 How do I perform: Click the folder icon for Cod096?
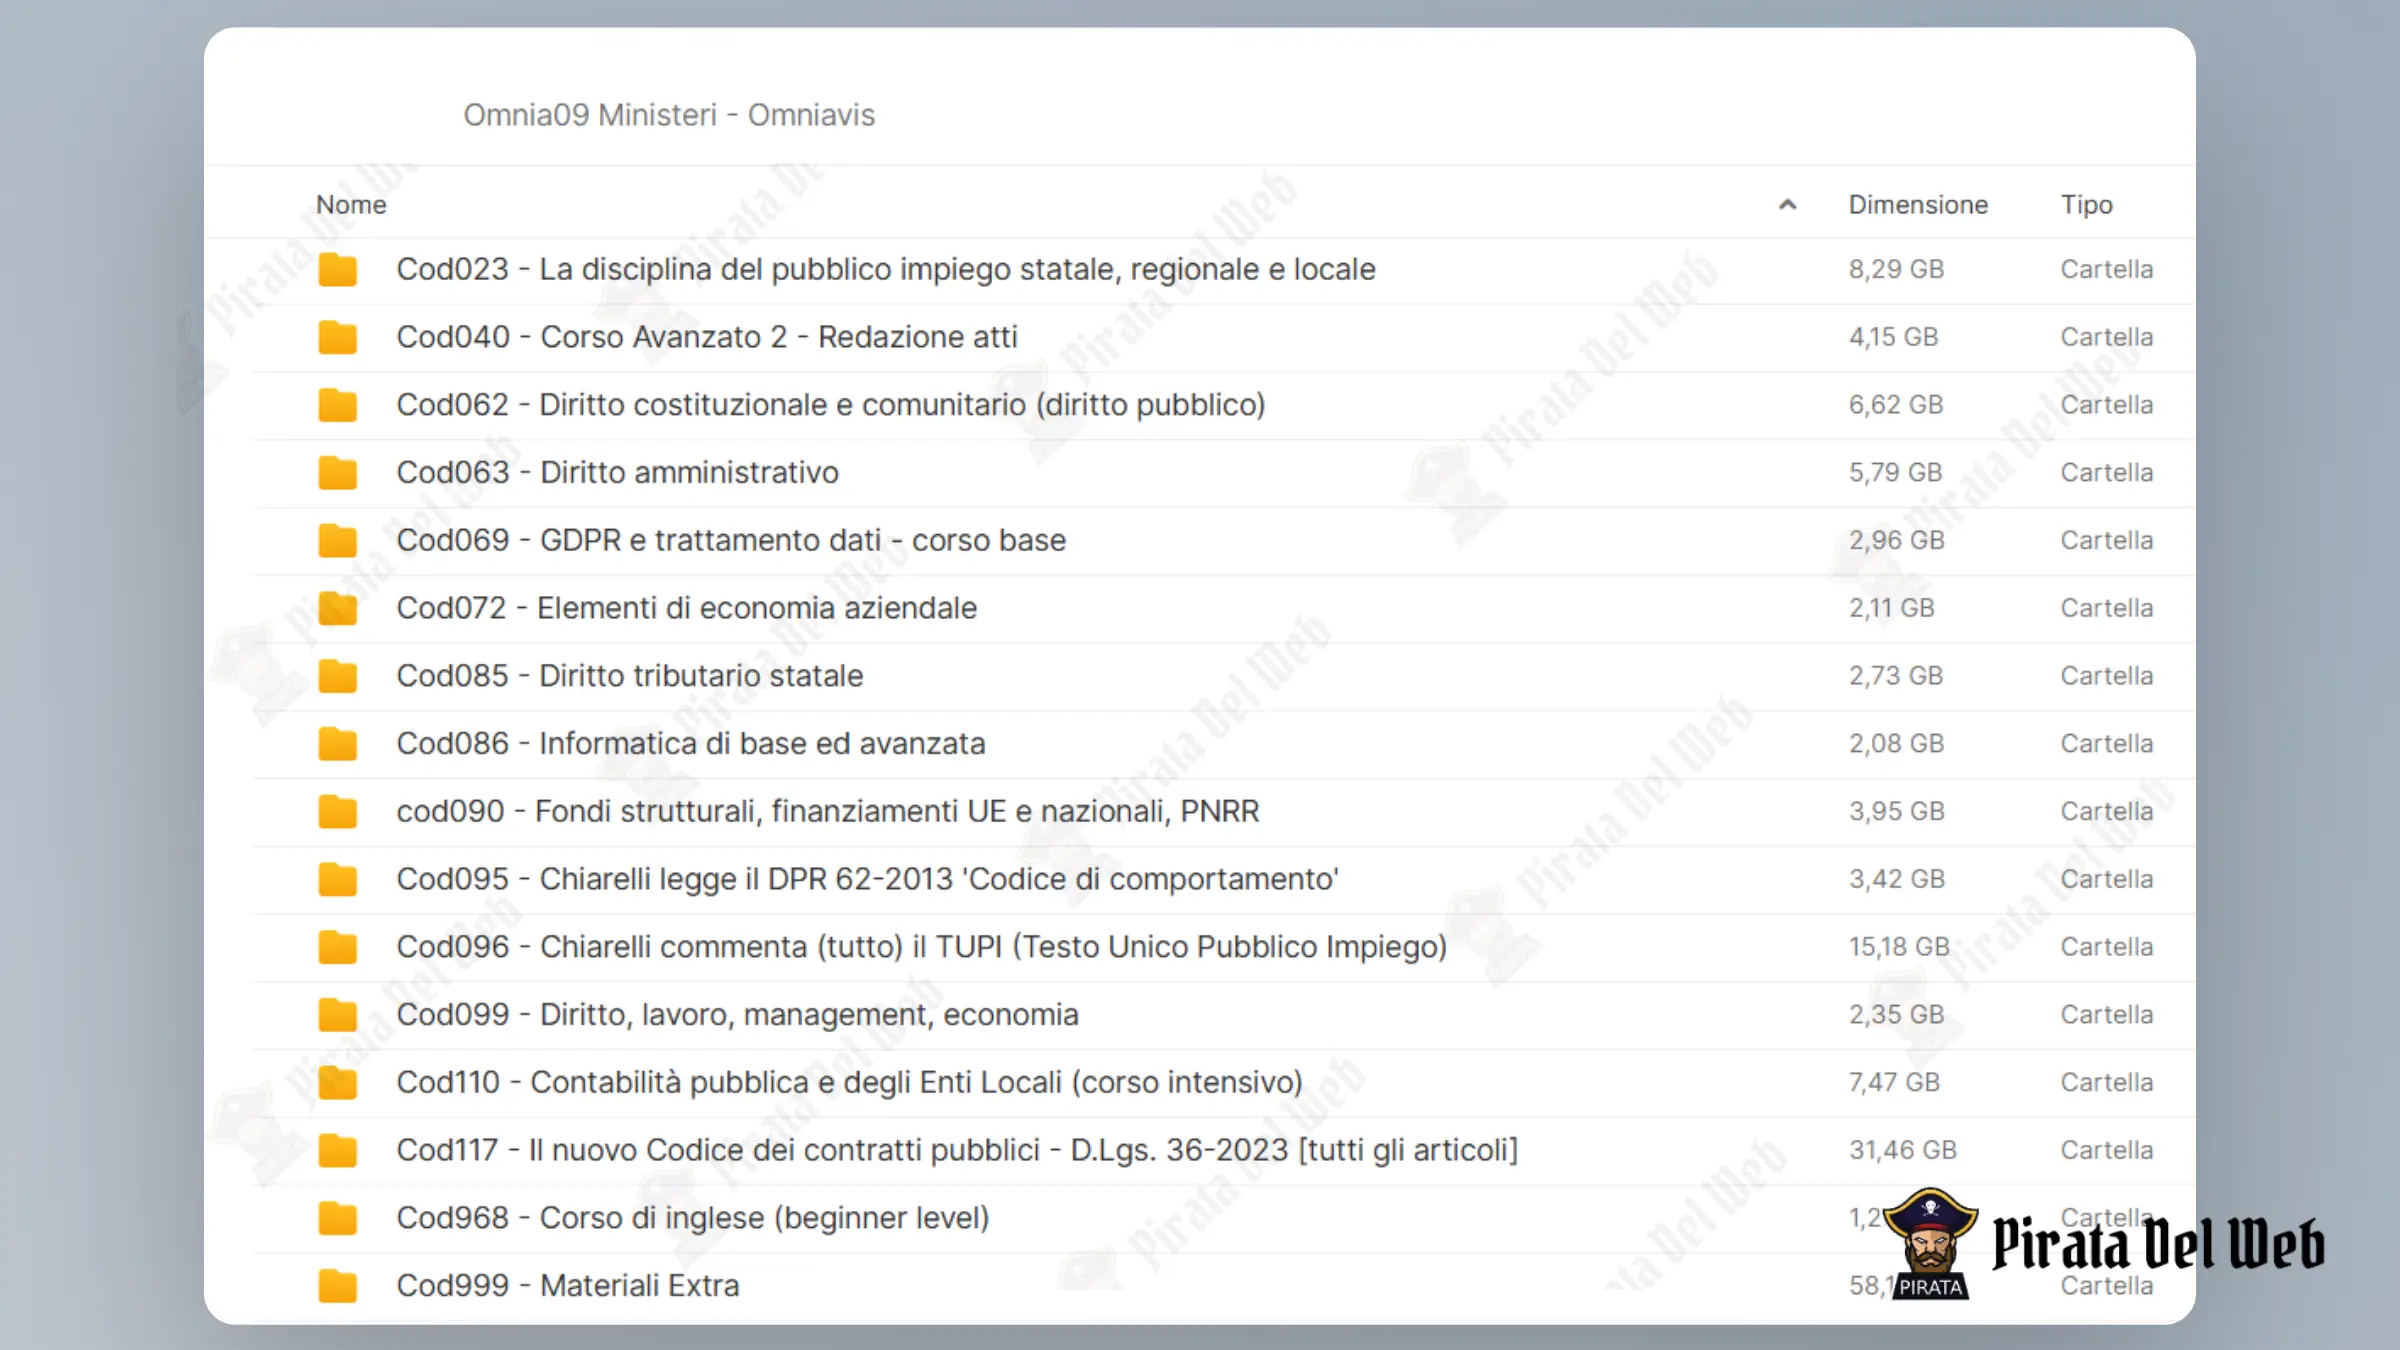(x=337, y=947)
